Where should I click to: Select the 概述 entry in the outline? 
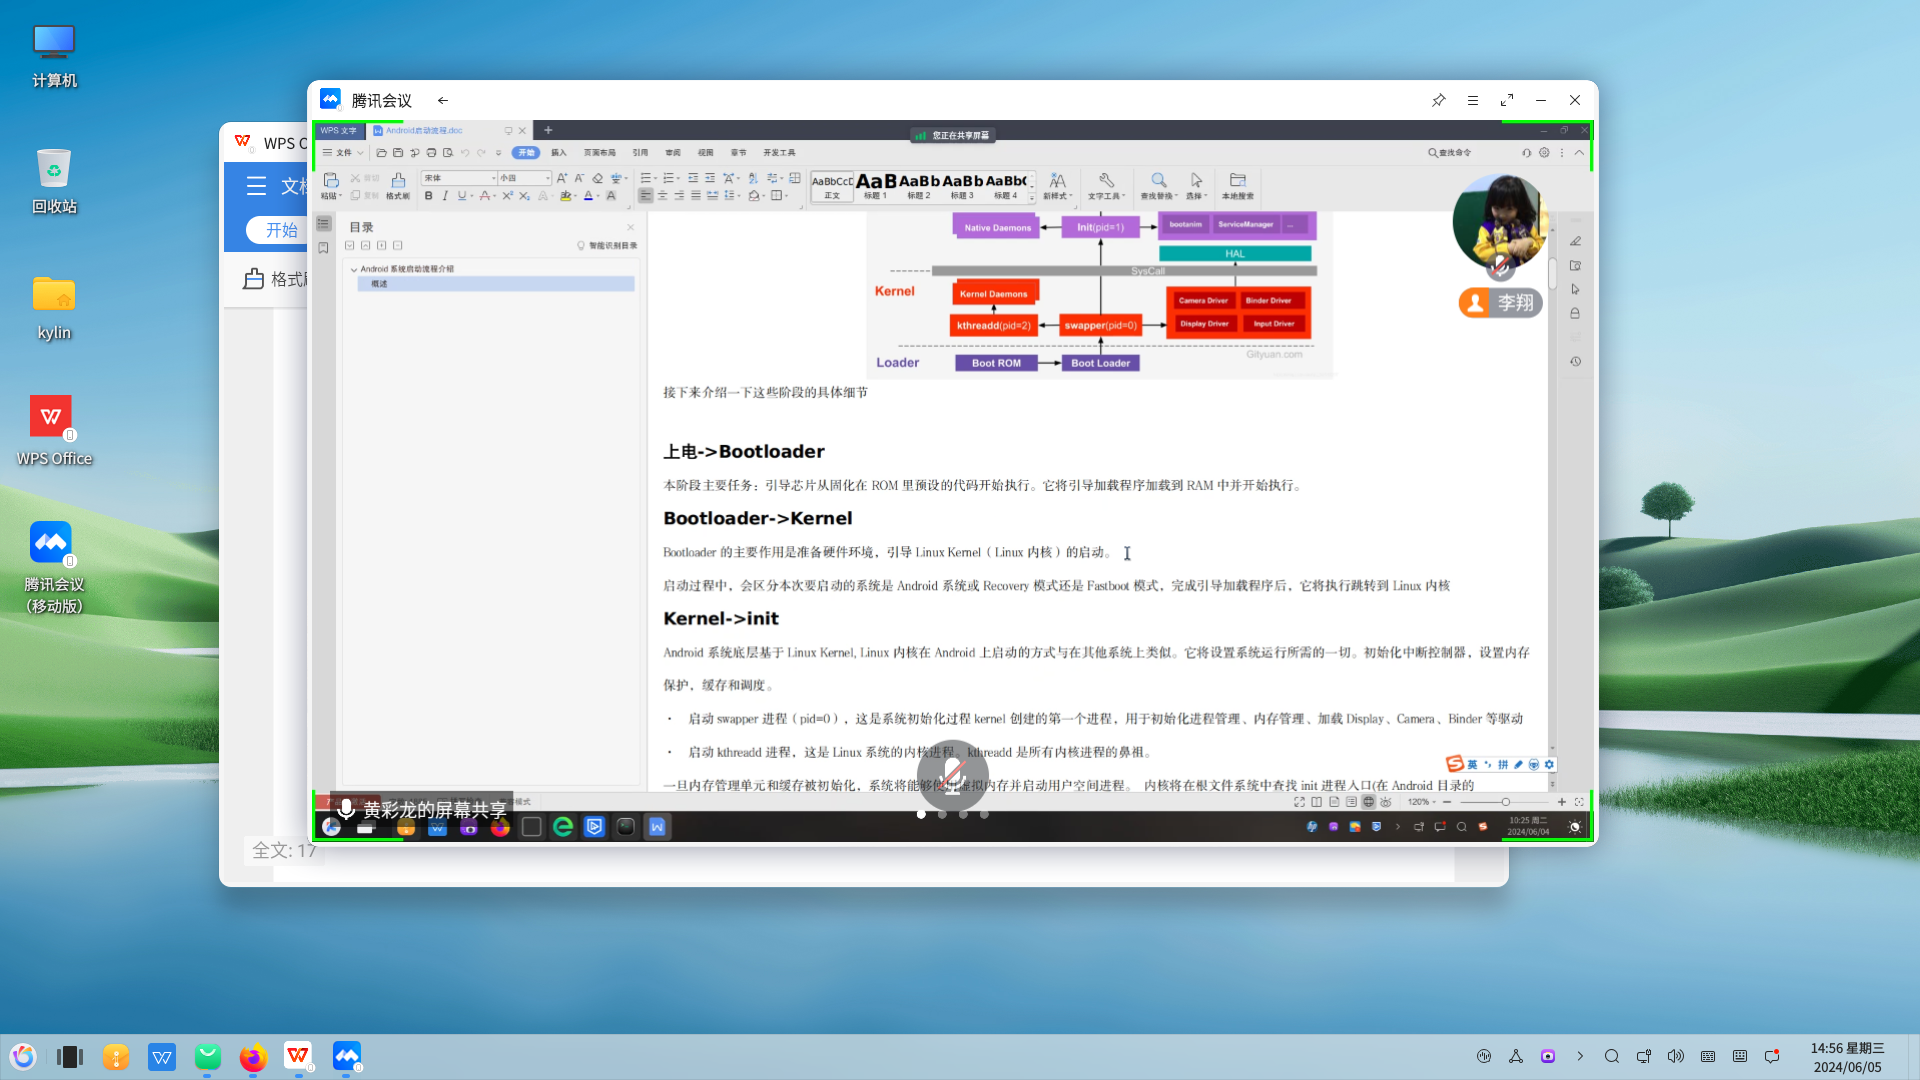pos(380,284)
